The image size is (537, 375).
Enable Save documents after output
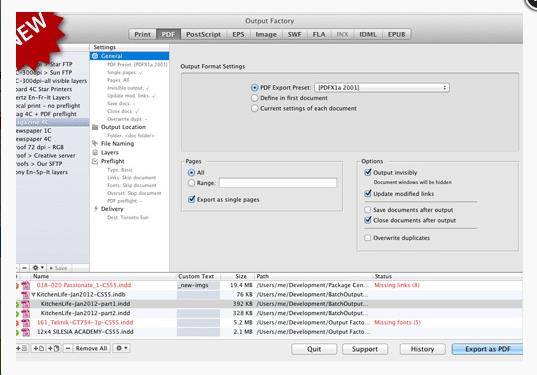[368, 210]
